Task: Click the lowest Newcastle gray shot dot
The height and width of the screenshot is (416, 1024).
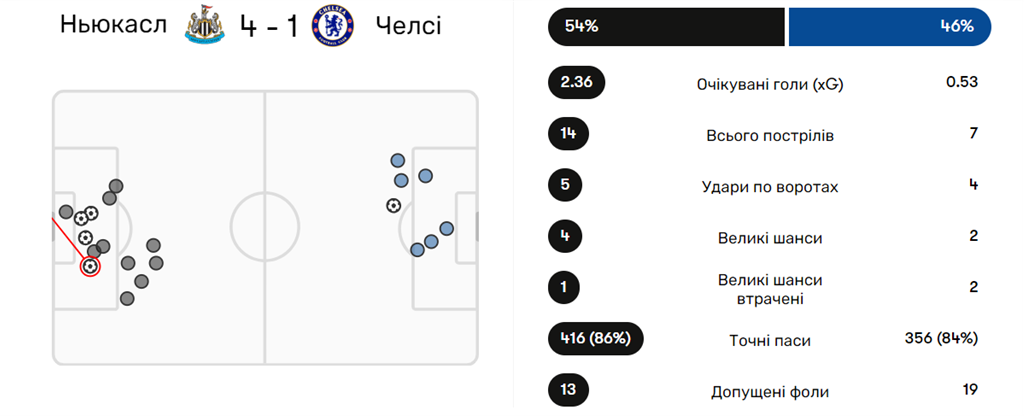Action: (x=127, y=298)
